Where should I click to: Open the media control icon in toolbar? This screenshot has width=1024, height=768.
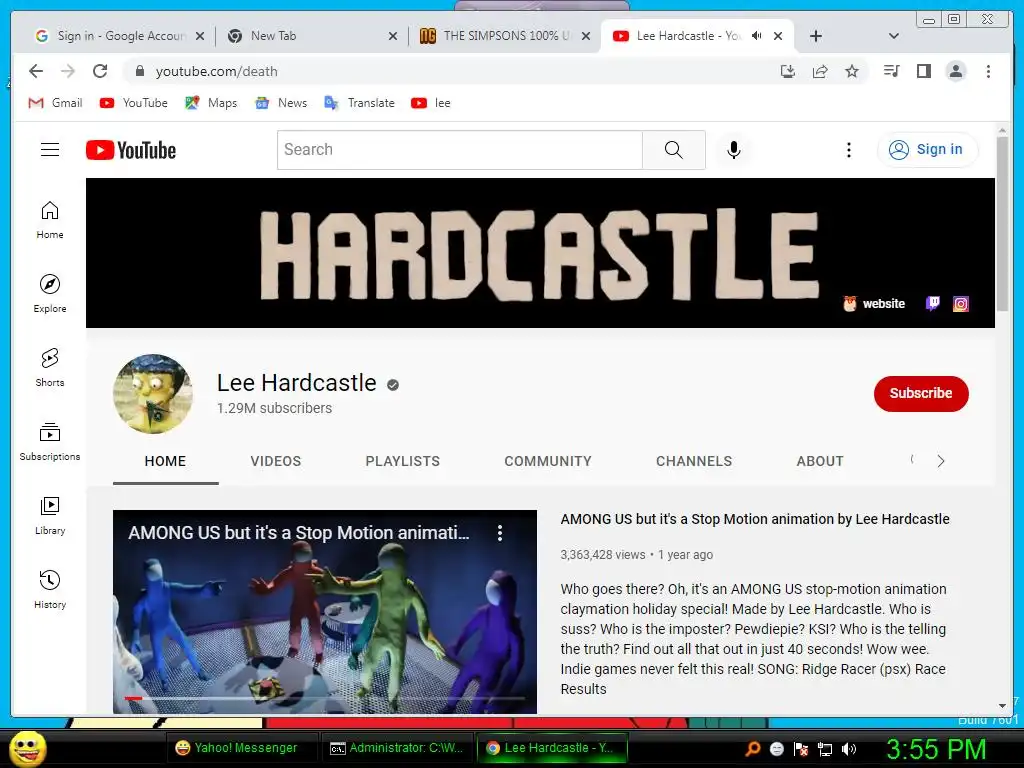pyautogui.click(x=891, y=71)
